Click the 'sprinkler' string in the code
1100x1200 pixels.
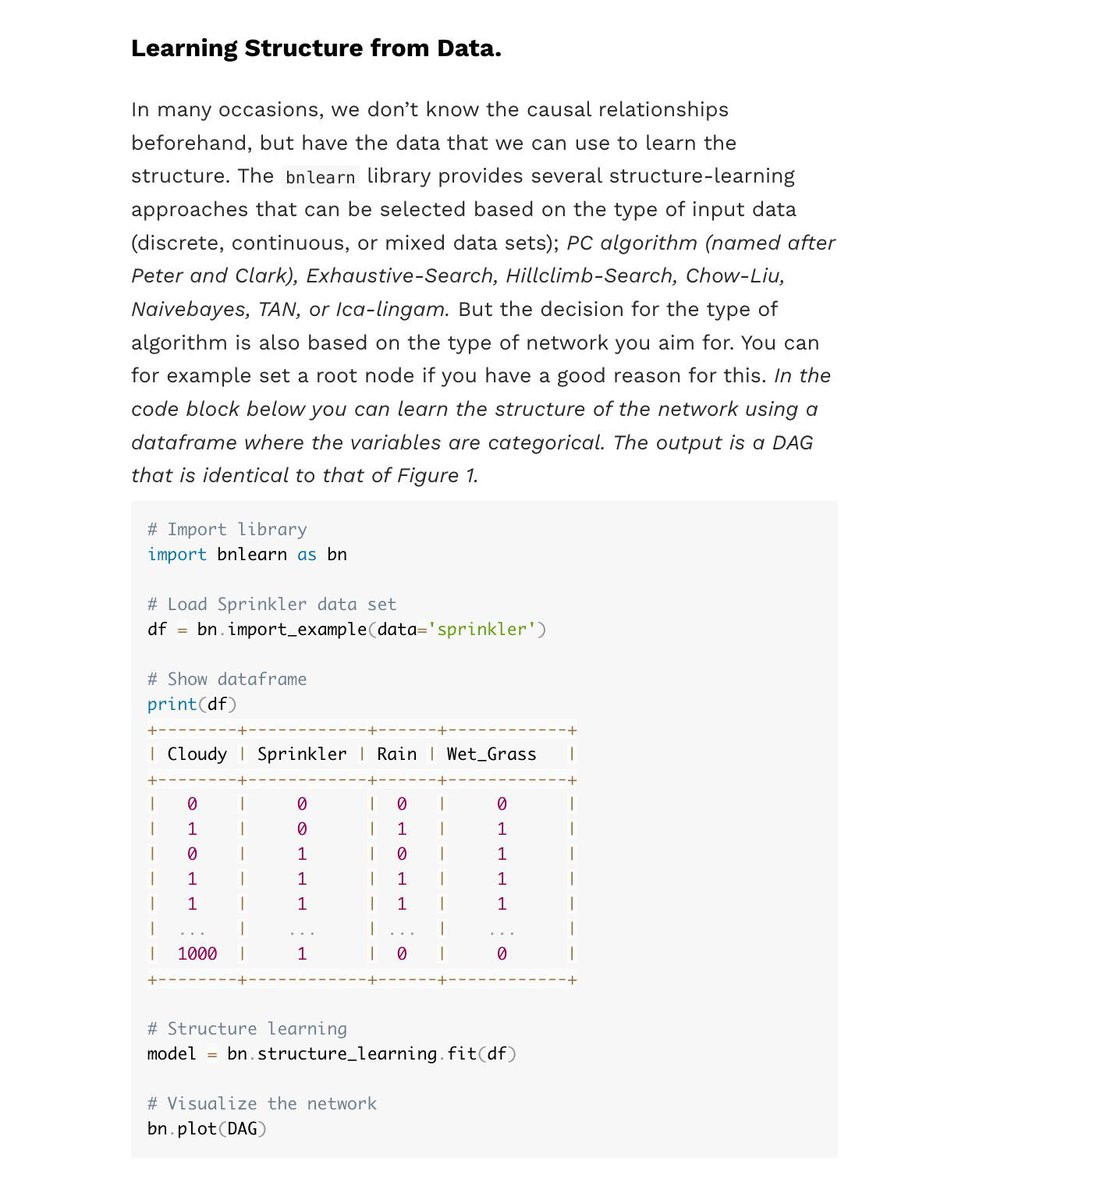pyautogui.click(x=482, y=629)
